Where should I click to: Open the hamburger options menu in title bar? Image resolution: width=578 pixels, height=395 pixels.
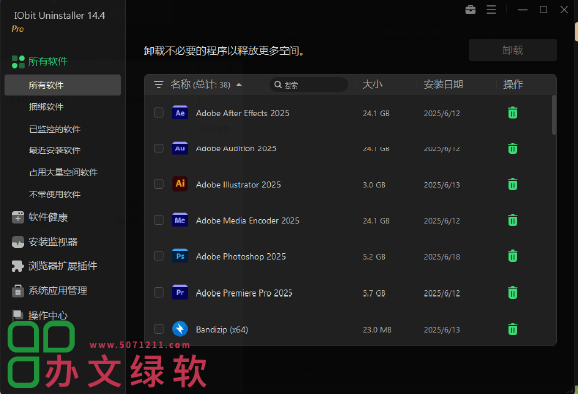click(x=491, y=10)
